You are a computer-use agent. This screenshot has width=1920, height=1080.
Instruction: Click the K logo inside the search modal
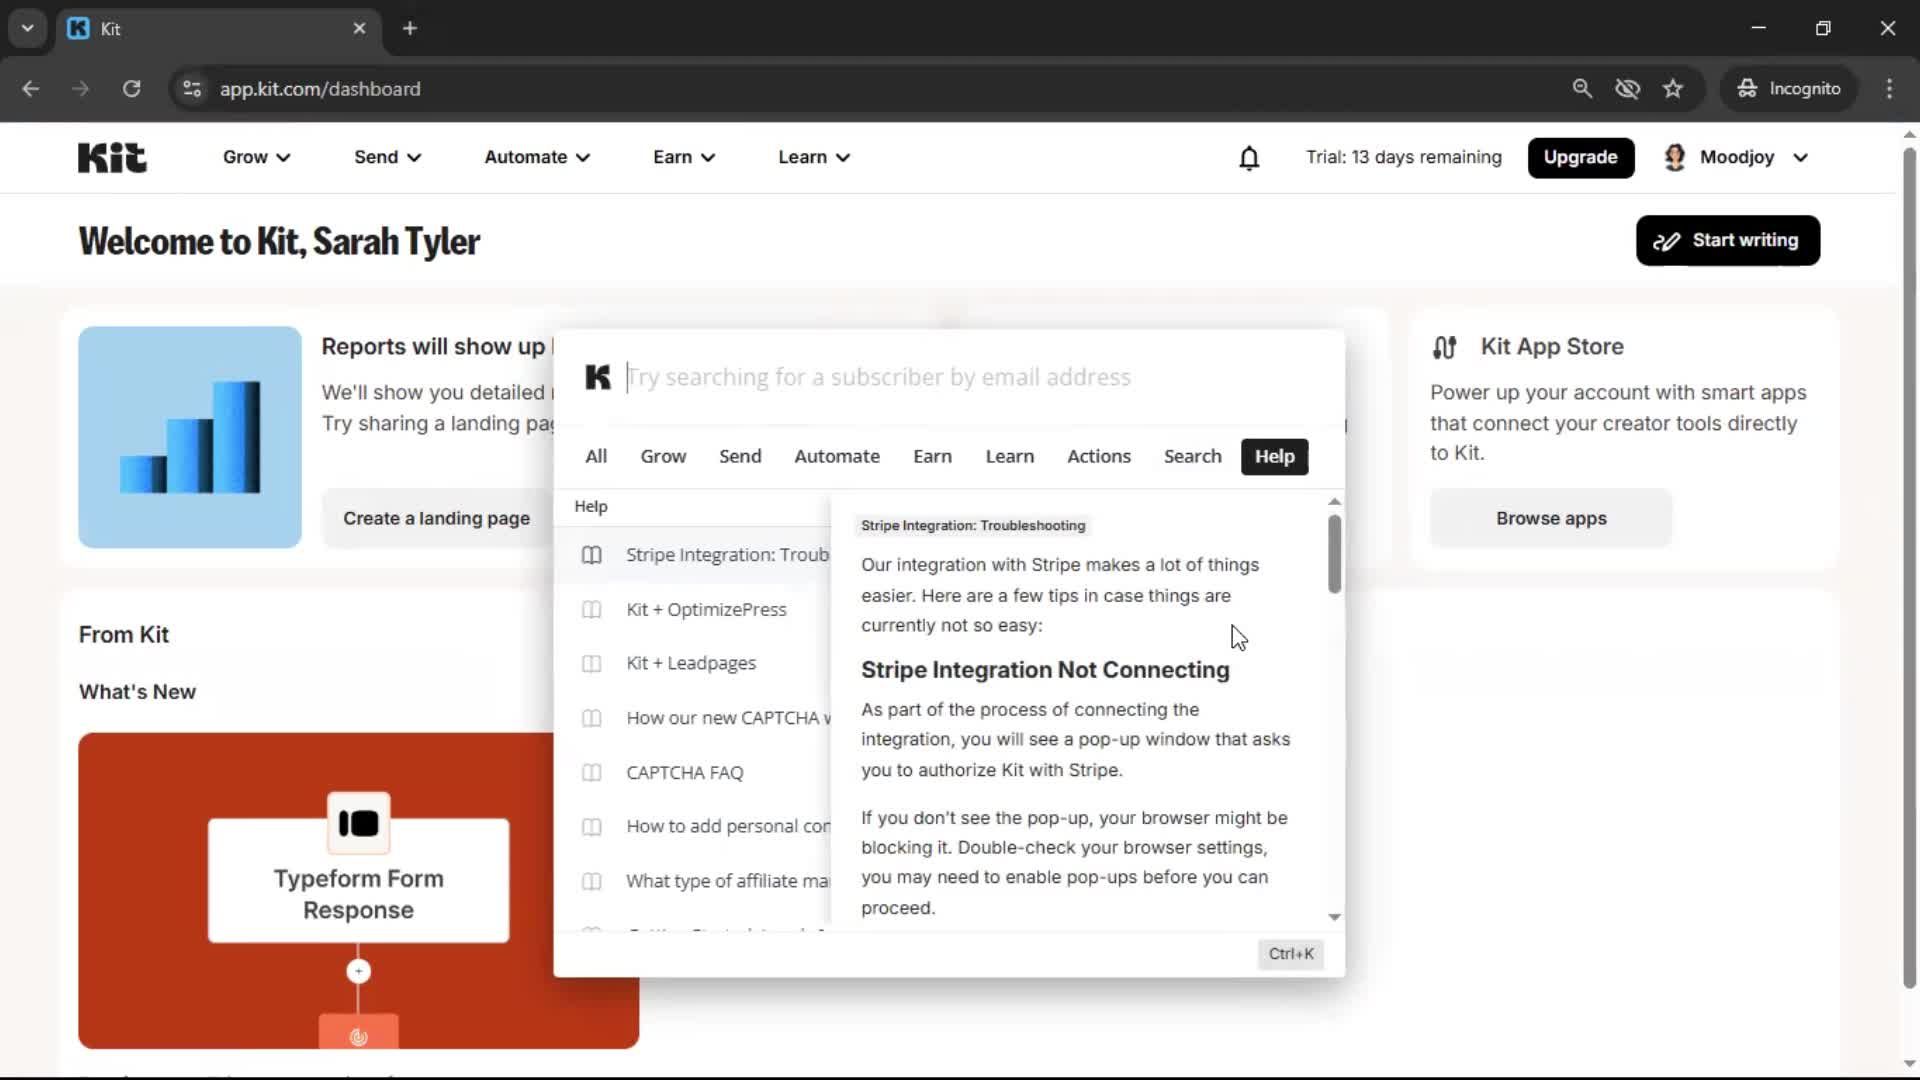[x=598, y=377]
